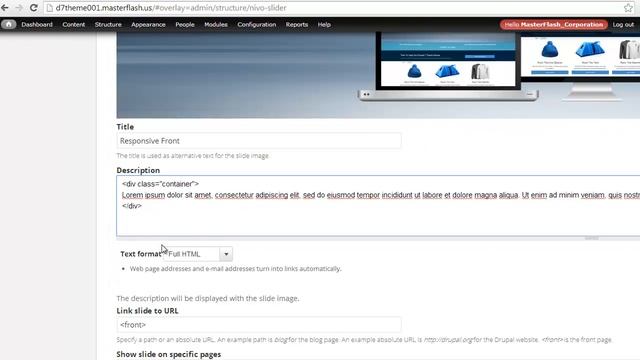This screenshot has width=640, height=360.
Task: Open the Appearance admin menu
Action: [x=148, y=24]
